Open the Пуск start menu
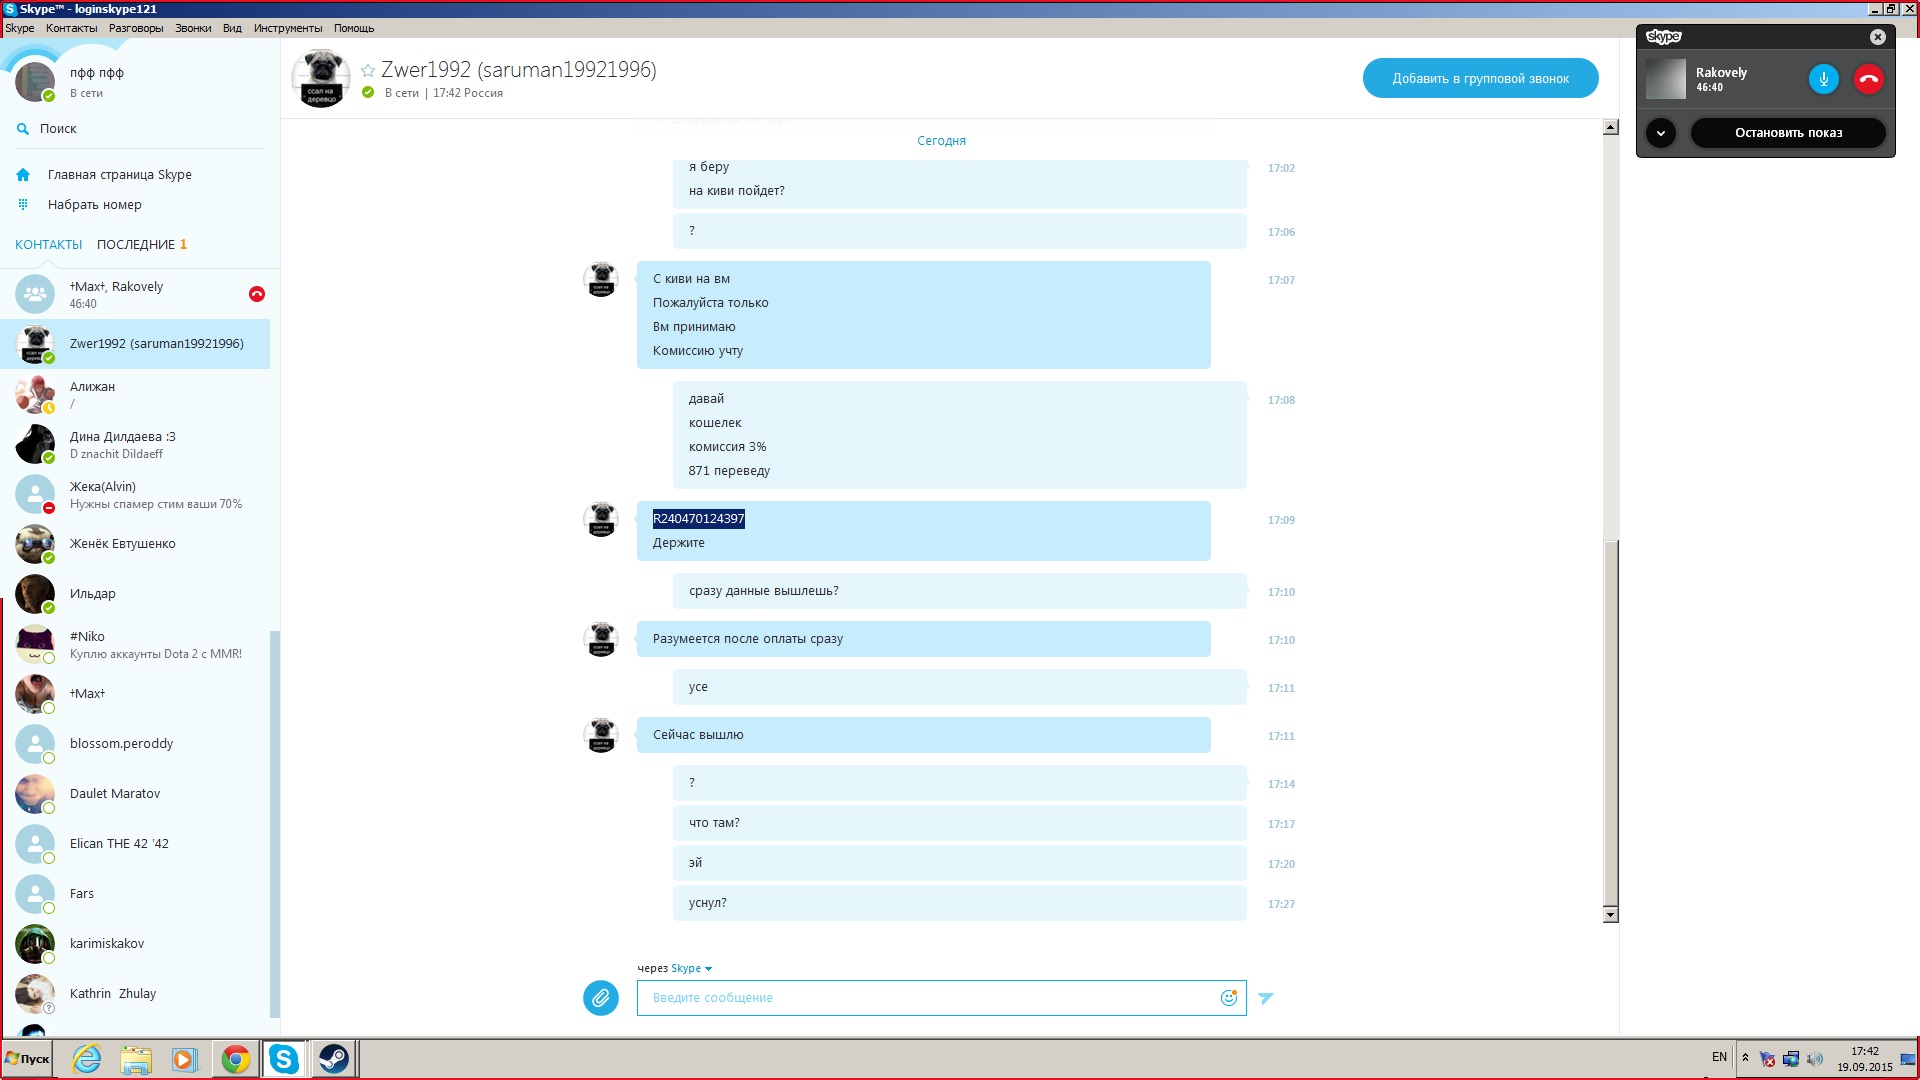Image resolution: width=1920 pixels, height=1080 pixels. pos(27,1059)
